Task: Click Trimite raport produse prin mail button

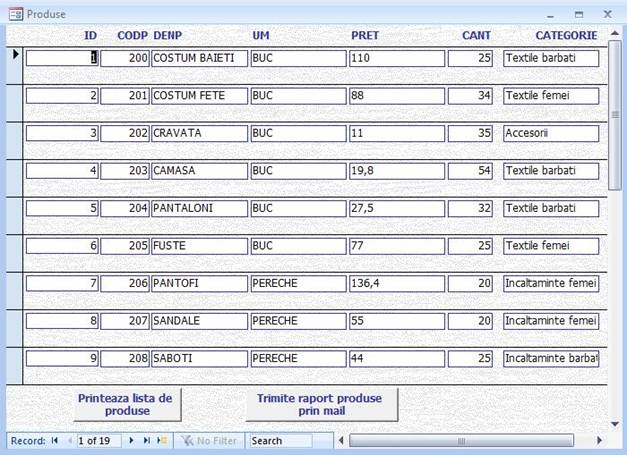Action: (x=321, y=405)
